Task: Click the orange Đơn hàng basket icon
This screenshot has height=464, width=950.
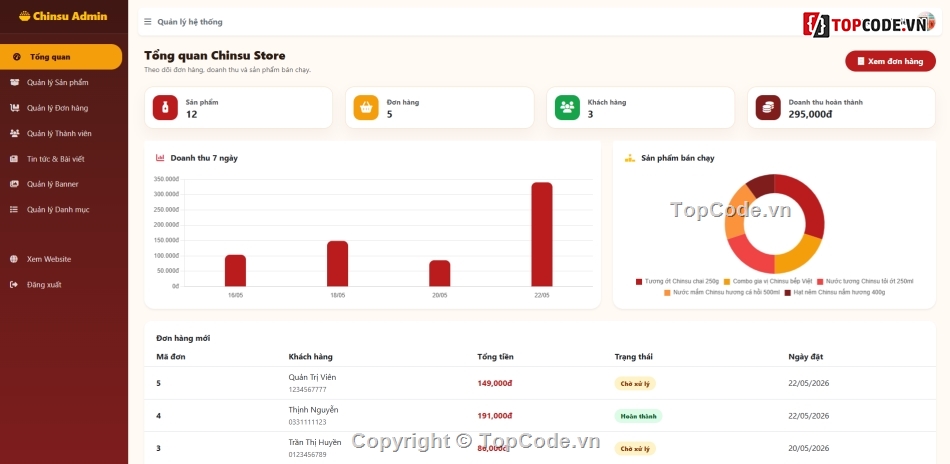Action: tap(366, 107)
